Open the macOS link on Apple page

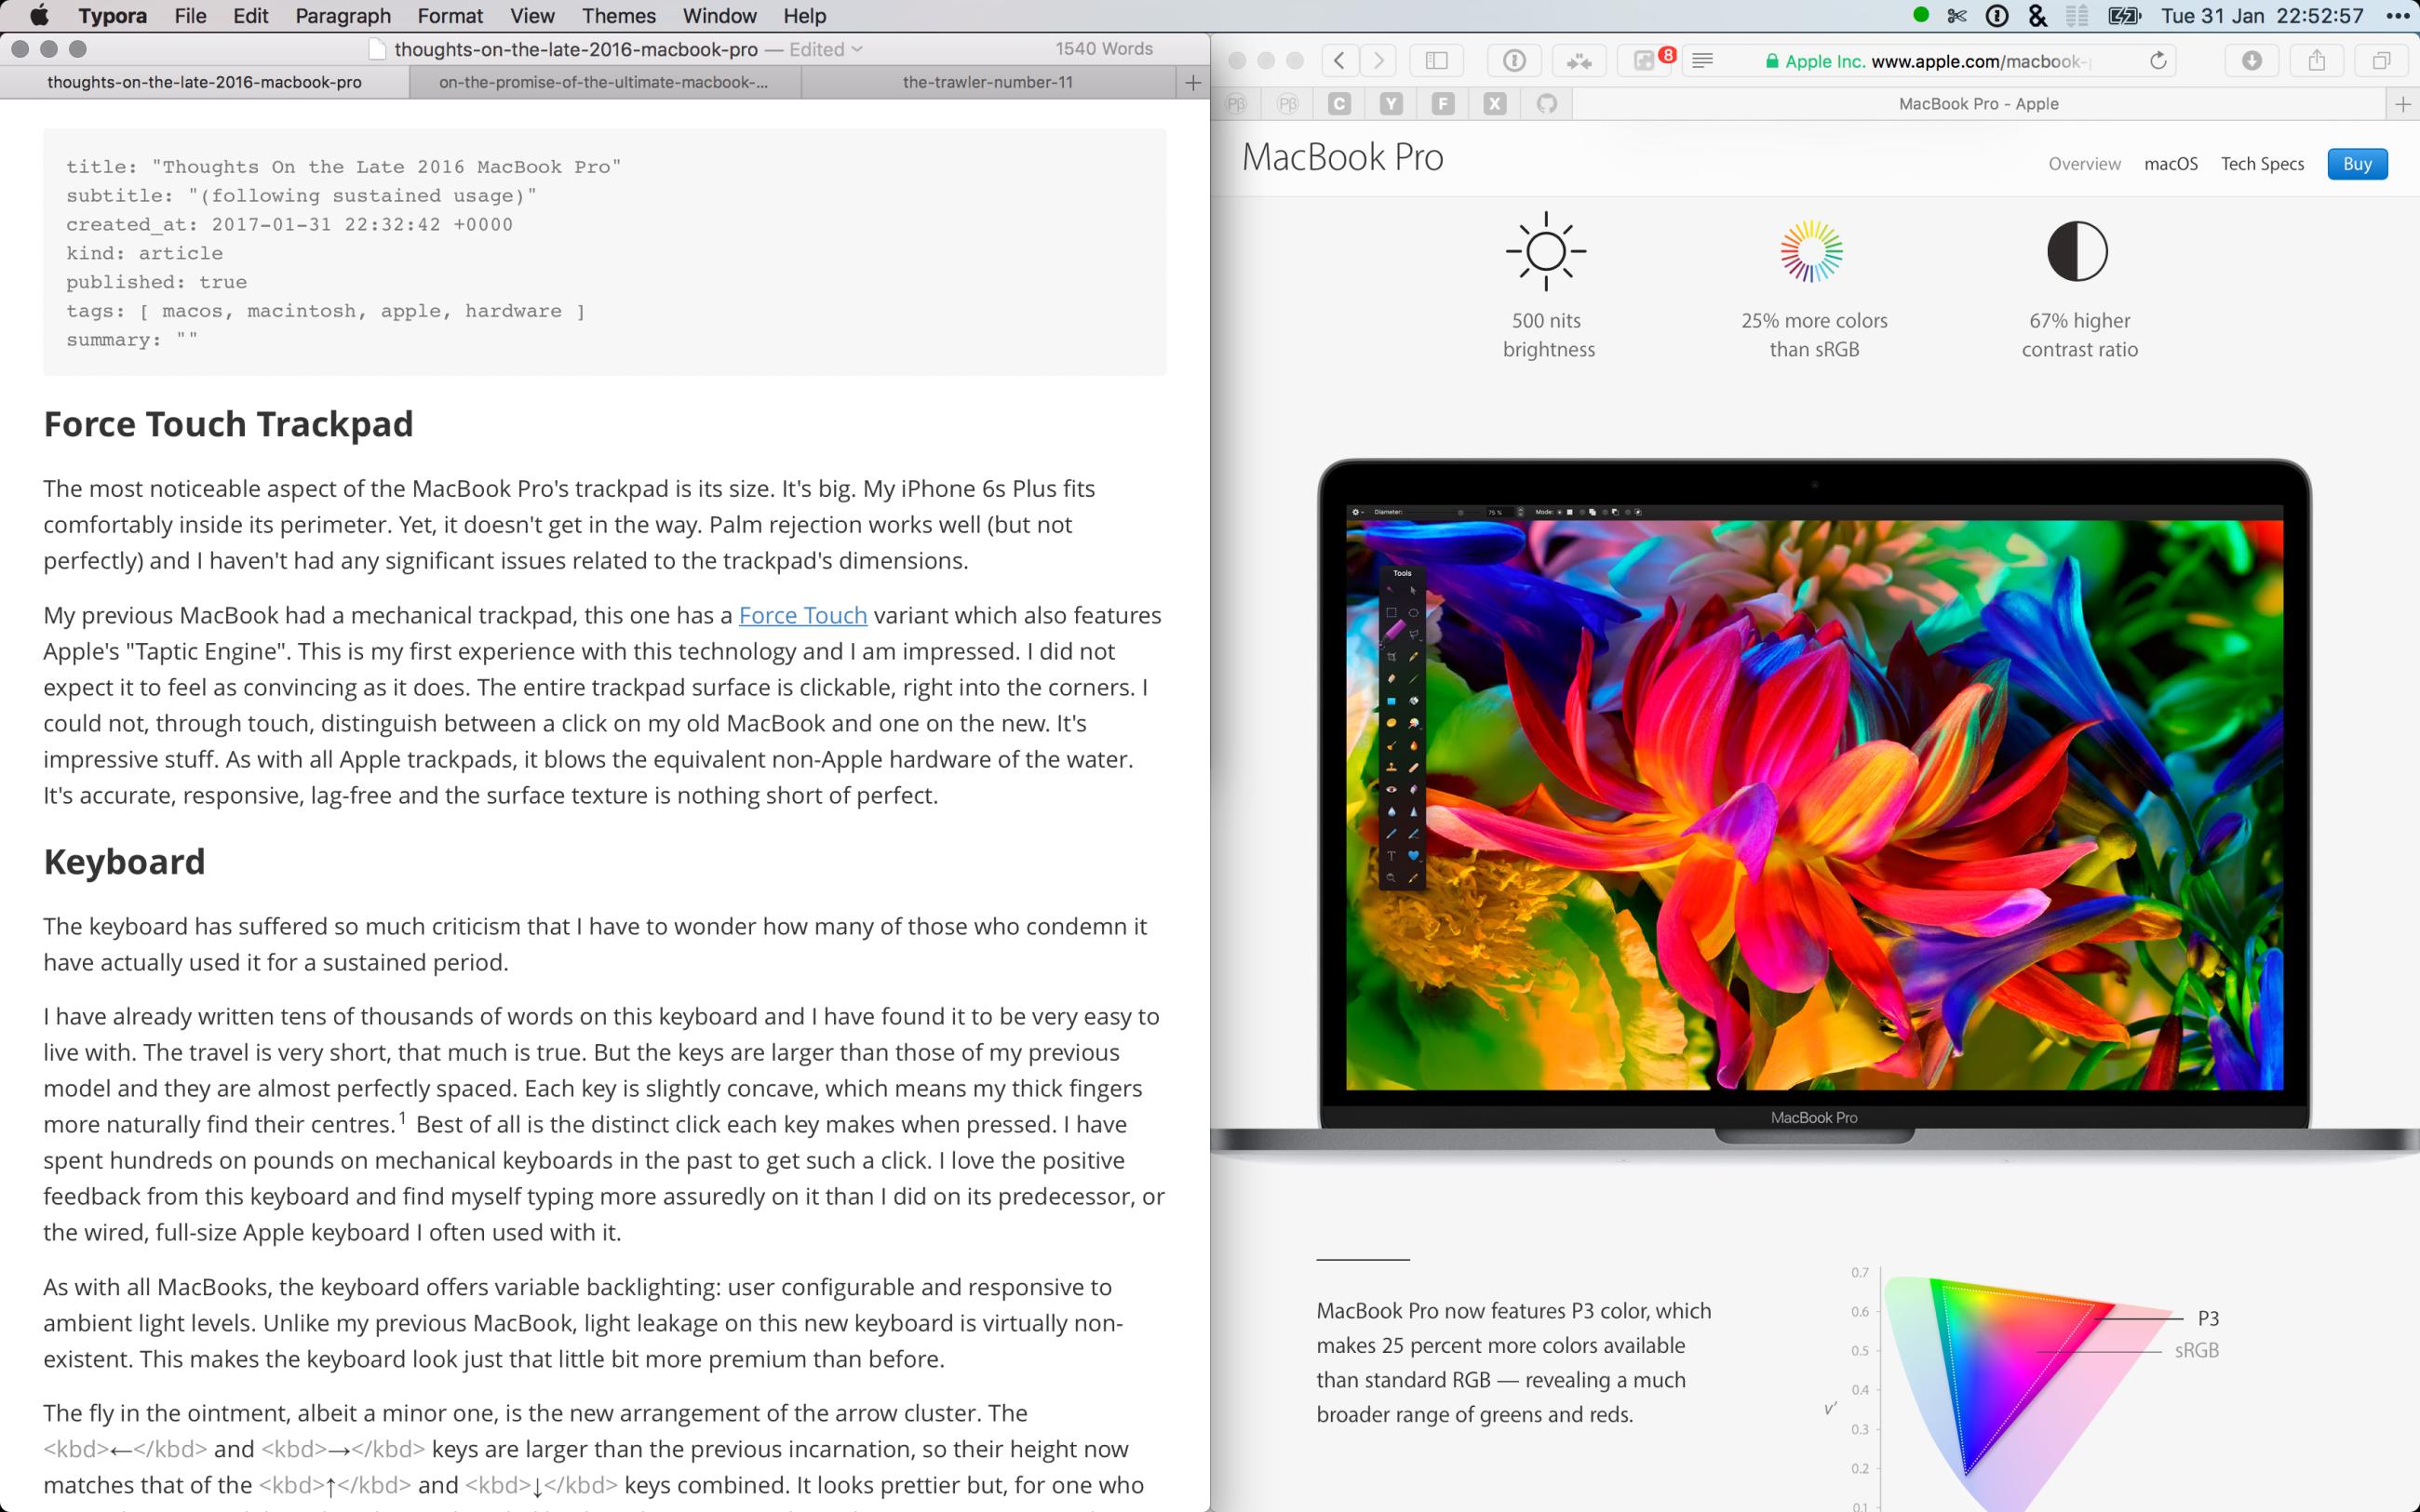(x=2170, y=164)
